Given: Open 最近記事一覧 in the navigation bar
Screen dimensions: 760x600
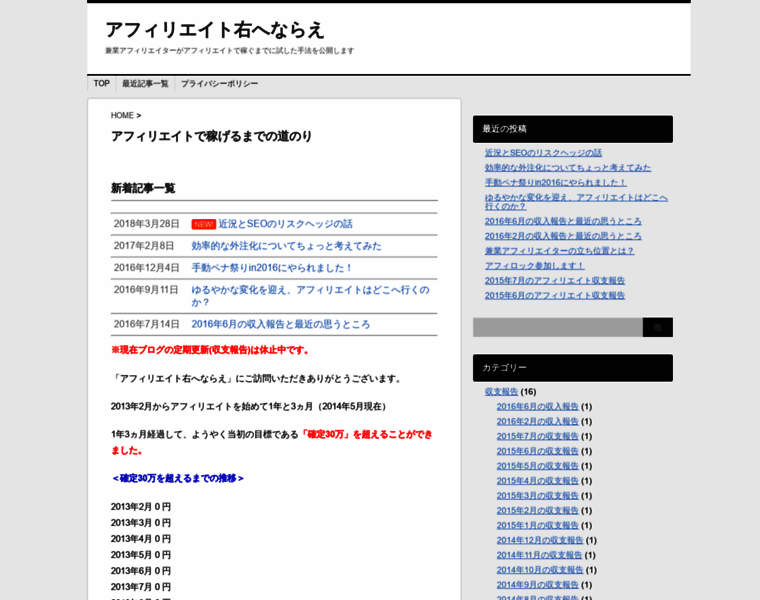Looking at the screenshot, I should (145, 84).
